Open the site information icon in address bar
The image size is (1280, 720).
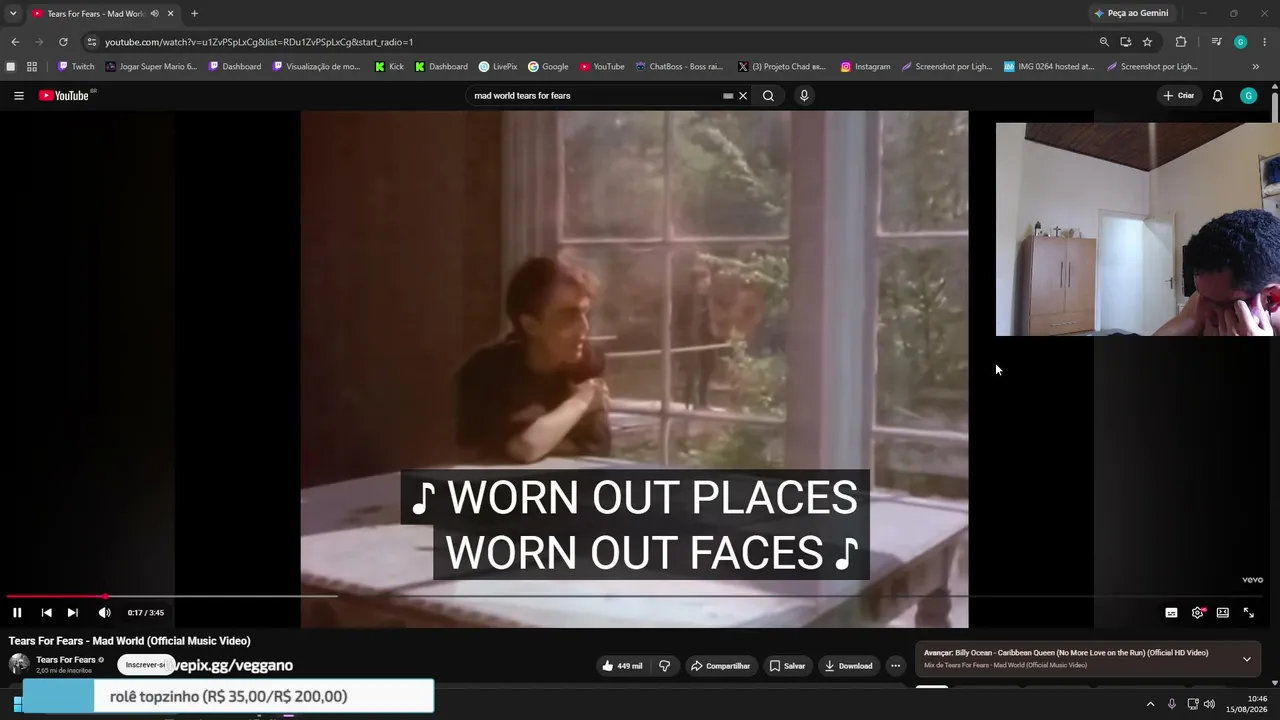click(91, 42)
